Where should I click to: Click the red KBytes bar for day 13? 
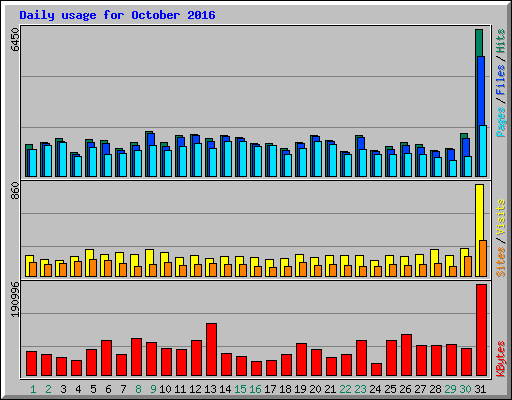(211, 350)
